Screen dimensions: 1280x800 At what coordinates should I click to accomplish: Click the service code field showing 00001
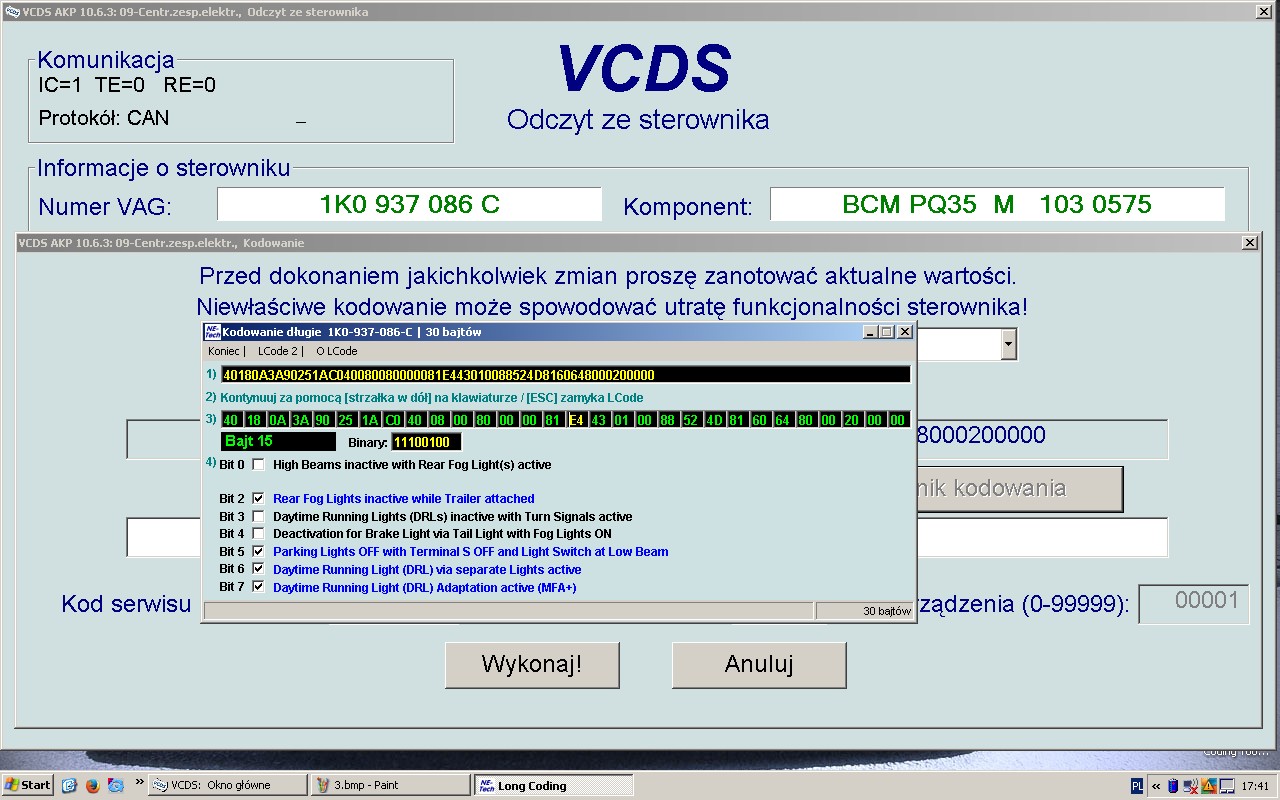click(x=1194, y=603)
